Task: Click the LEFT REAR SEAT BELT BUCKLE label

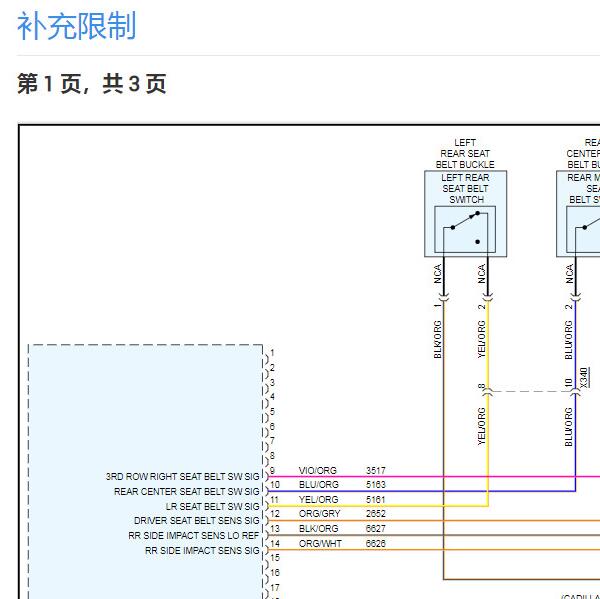Action: pos(465,153)
